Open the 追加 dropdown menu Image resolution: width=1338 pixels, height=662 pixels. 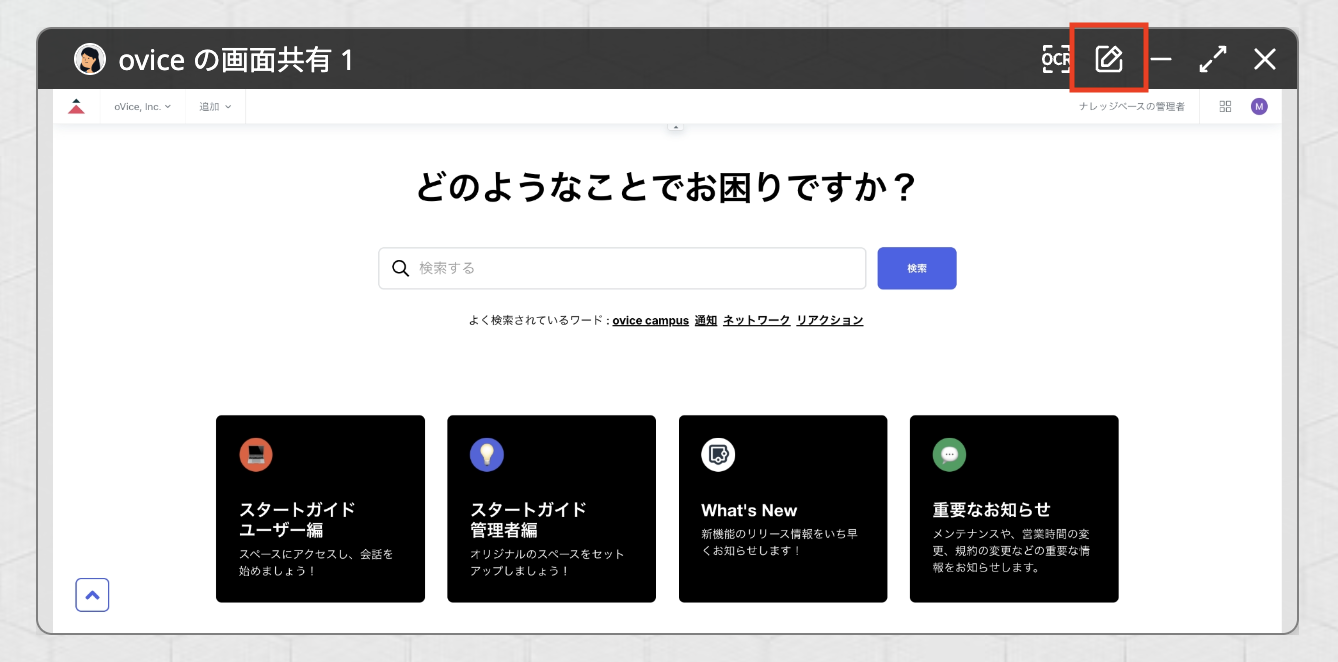pos(214,106)
